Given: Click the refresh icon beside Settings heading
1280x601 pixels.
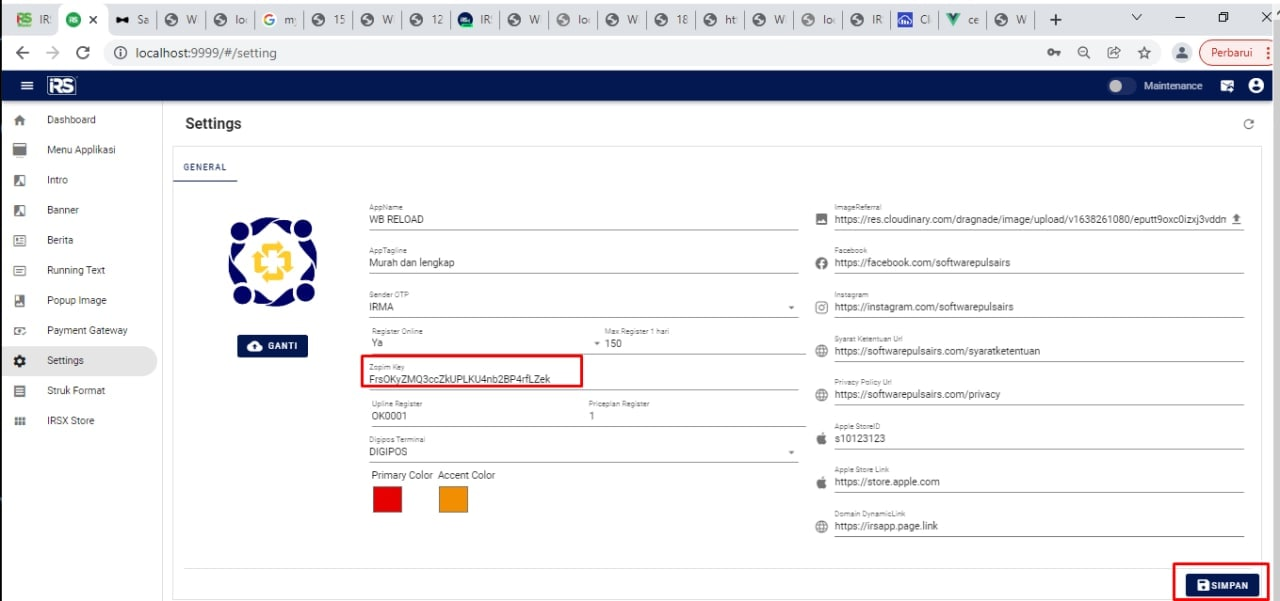Looking at the screenshot, I should pos(1248,124).
